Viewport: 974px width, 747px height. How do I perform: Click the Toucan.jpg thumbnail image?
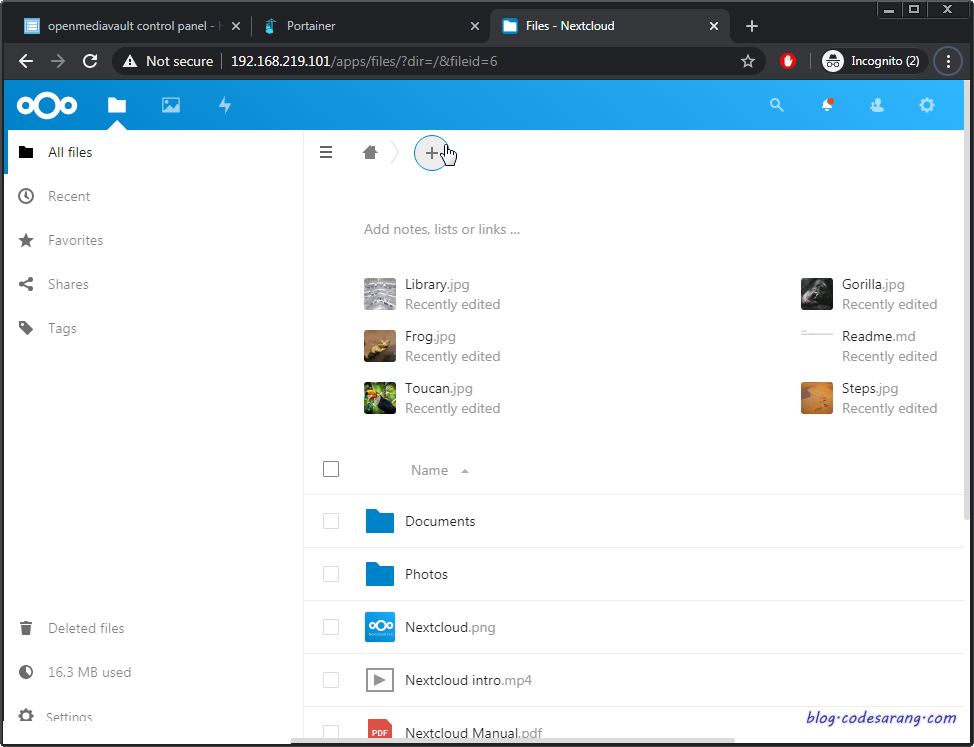(380, 398)
